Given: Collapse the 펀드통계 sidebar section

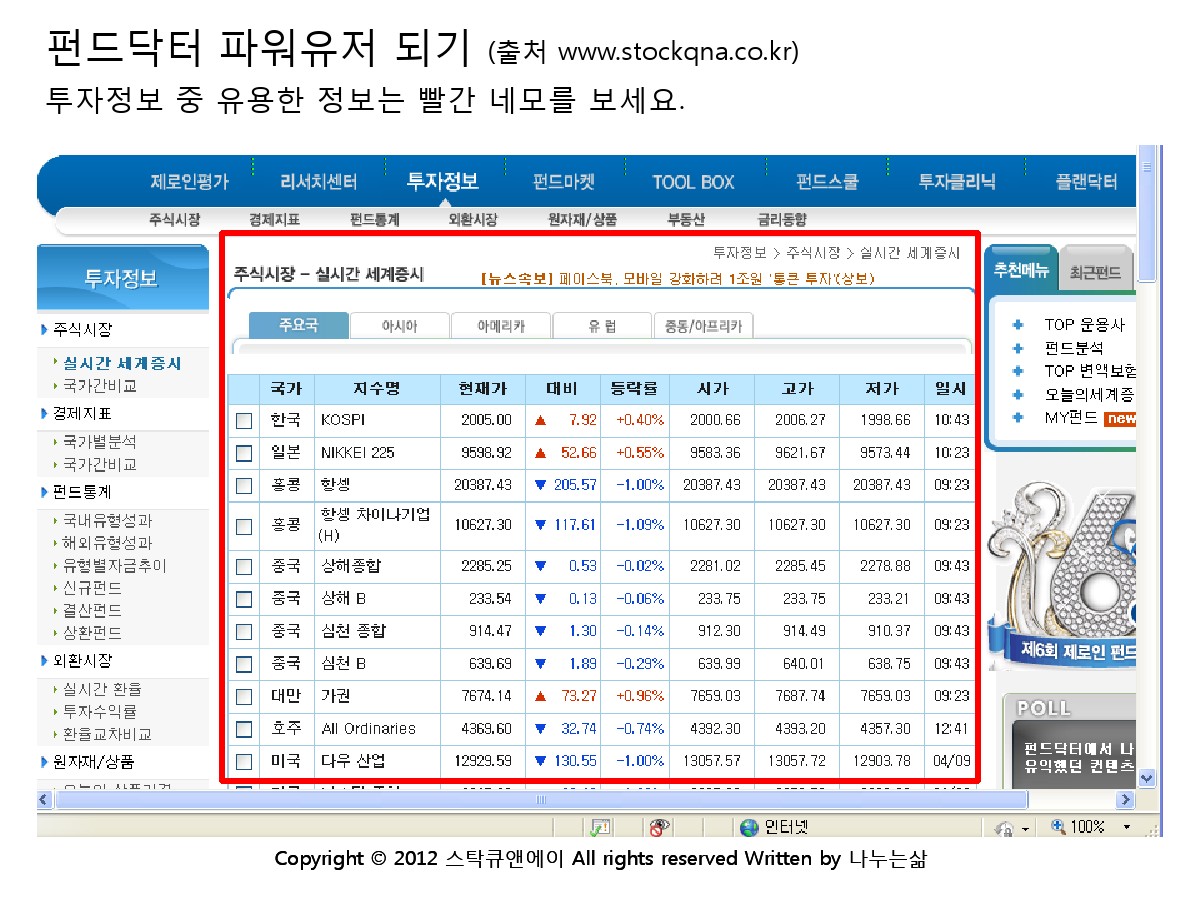Looking at the screenshot, I should point(78,492).
